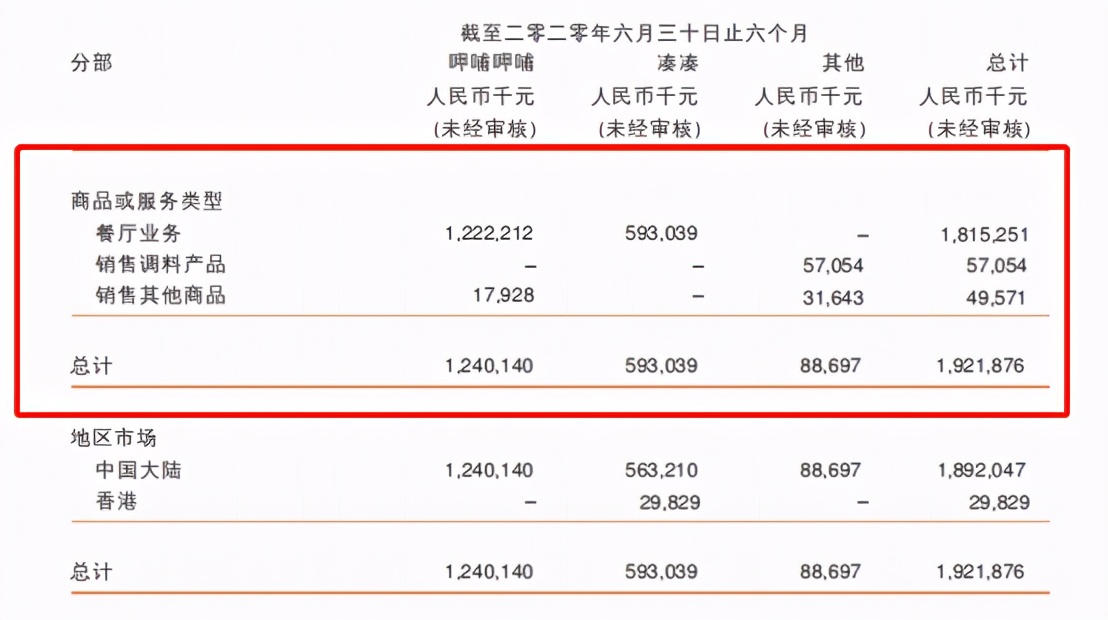Click the 其他 column header

tap(841, 64)
